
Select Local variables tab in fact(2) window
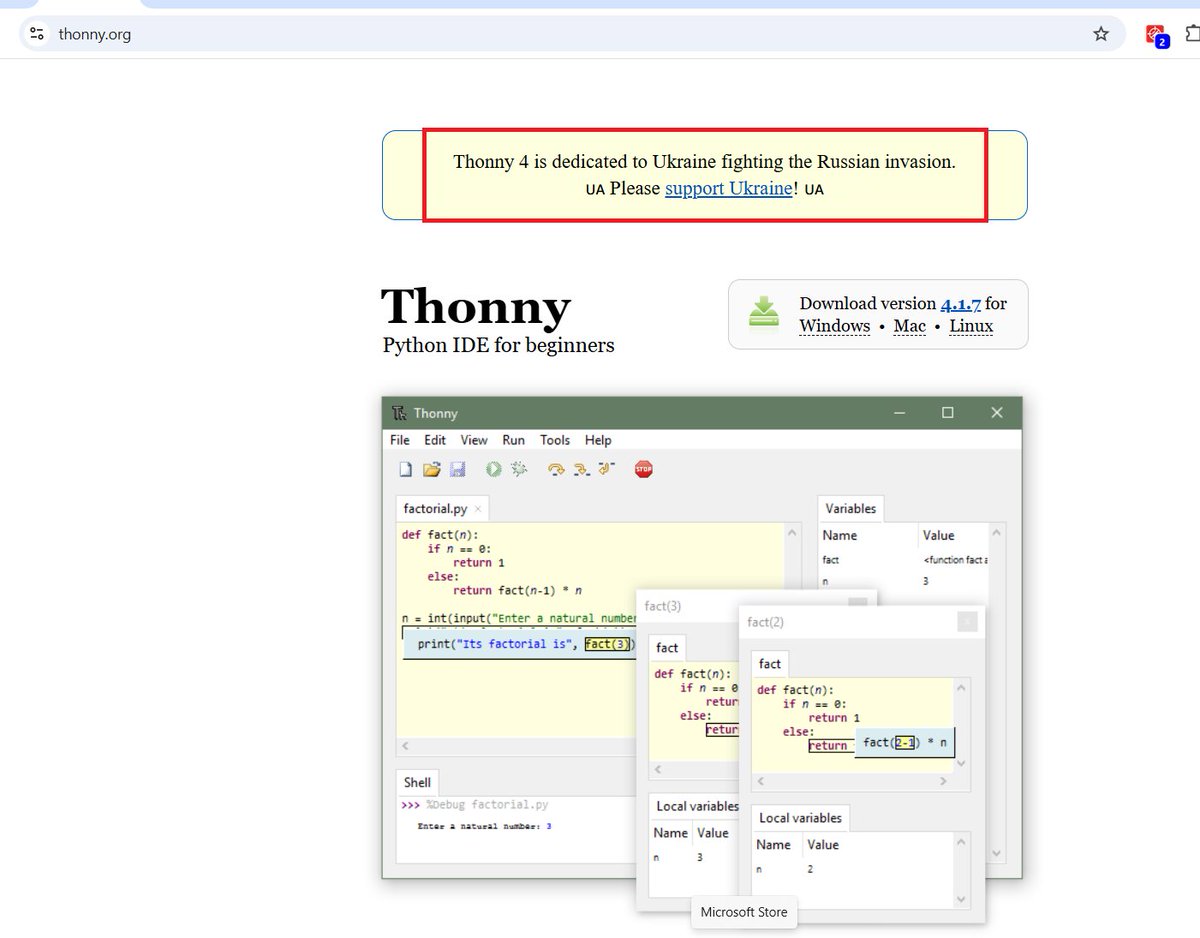tap(801, 818)
